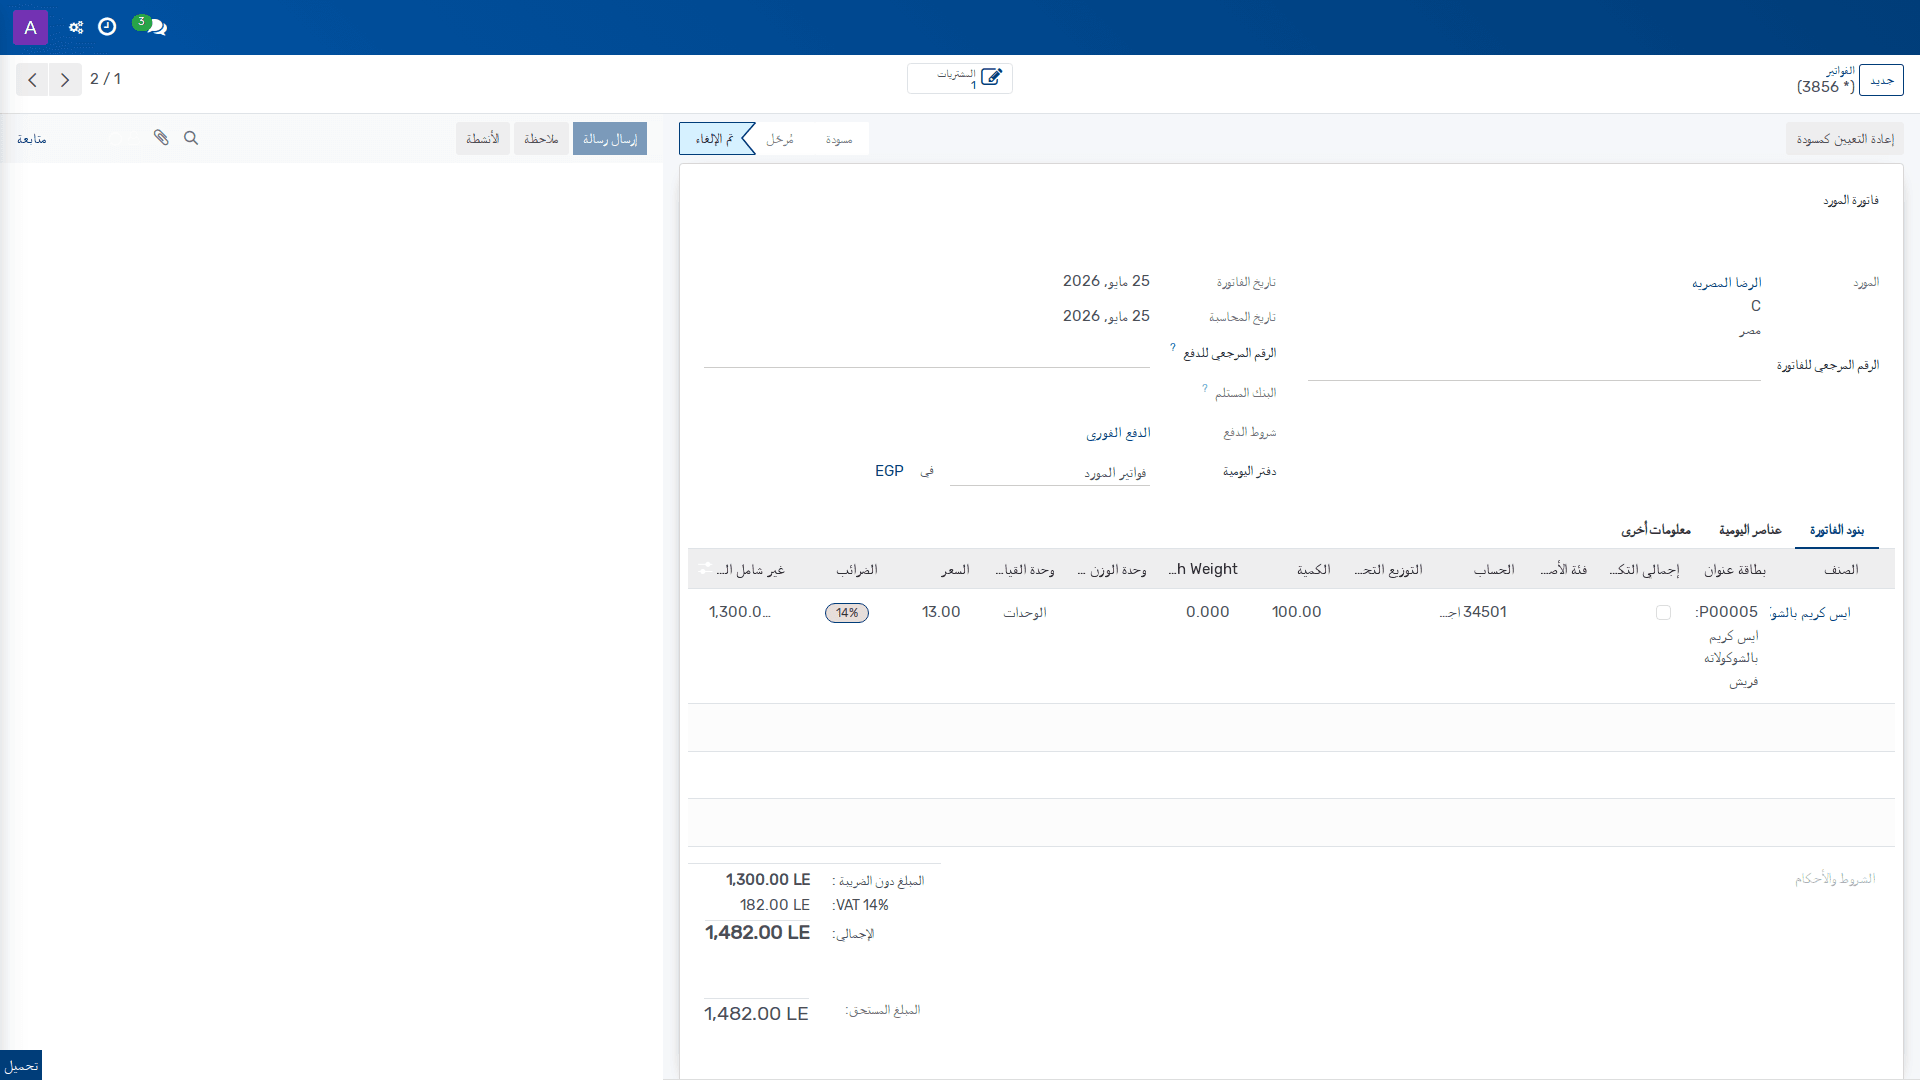This screenshot has width=1920, height=1080.
Task: Click the ملاحظة log note button
Action: click(x=541, y=139)
